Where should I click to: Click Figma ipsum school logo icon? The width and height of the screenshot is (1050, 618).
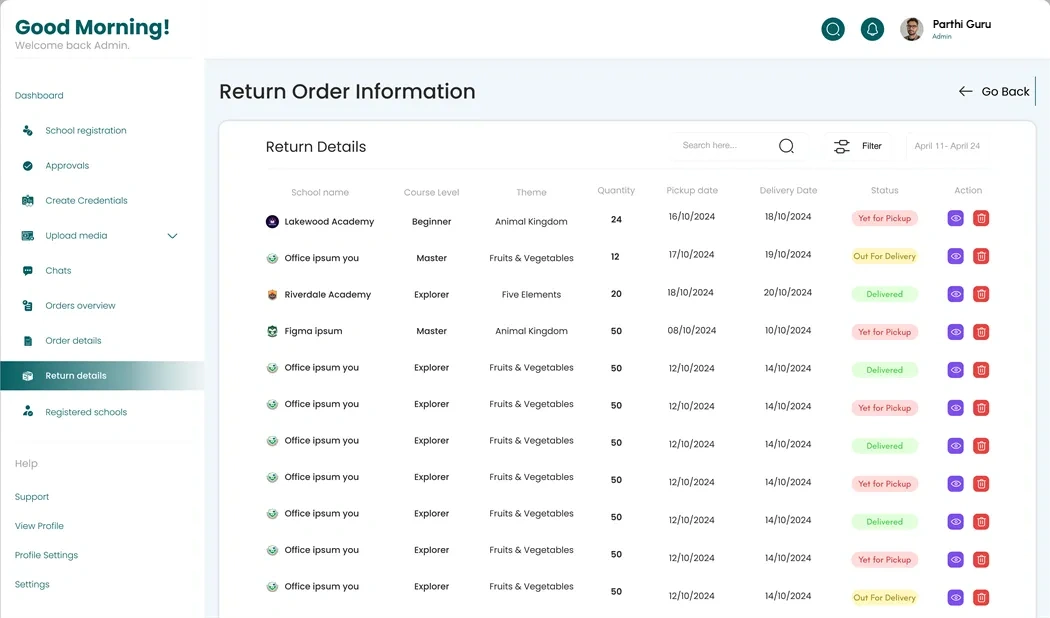[272, 331]
